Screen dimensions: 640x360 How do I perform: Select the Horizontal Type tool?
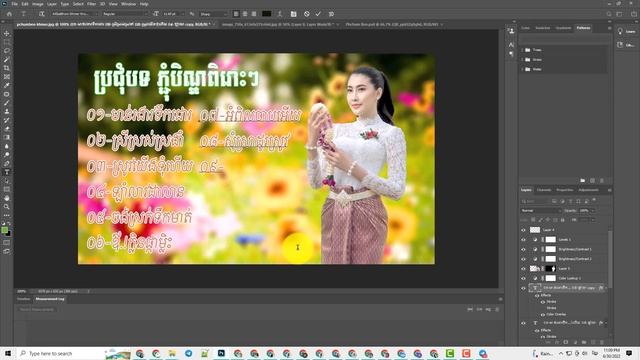click(x=7, y=172)
